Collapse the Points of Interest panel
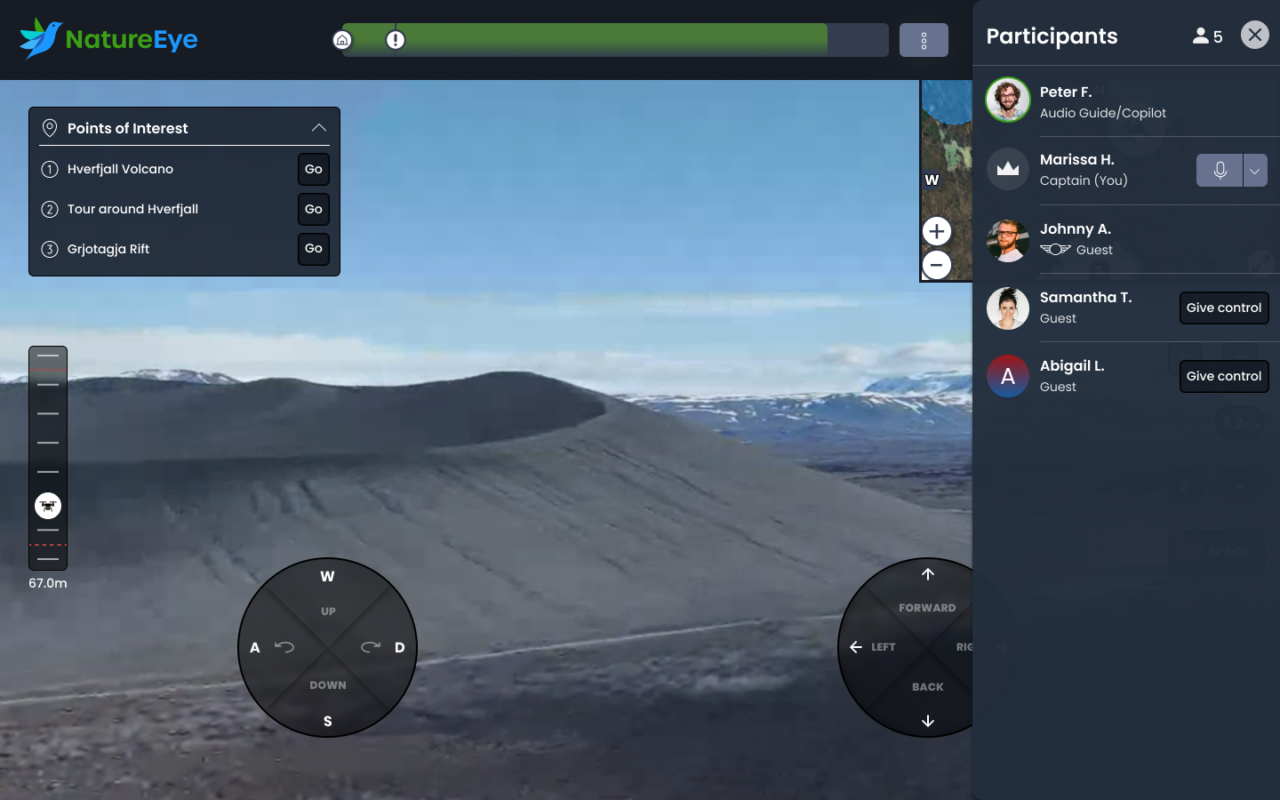Screen dimensions: 1280x800 [319, 128]
